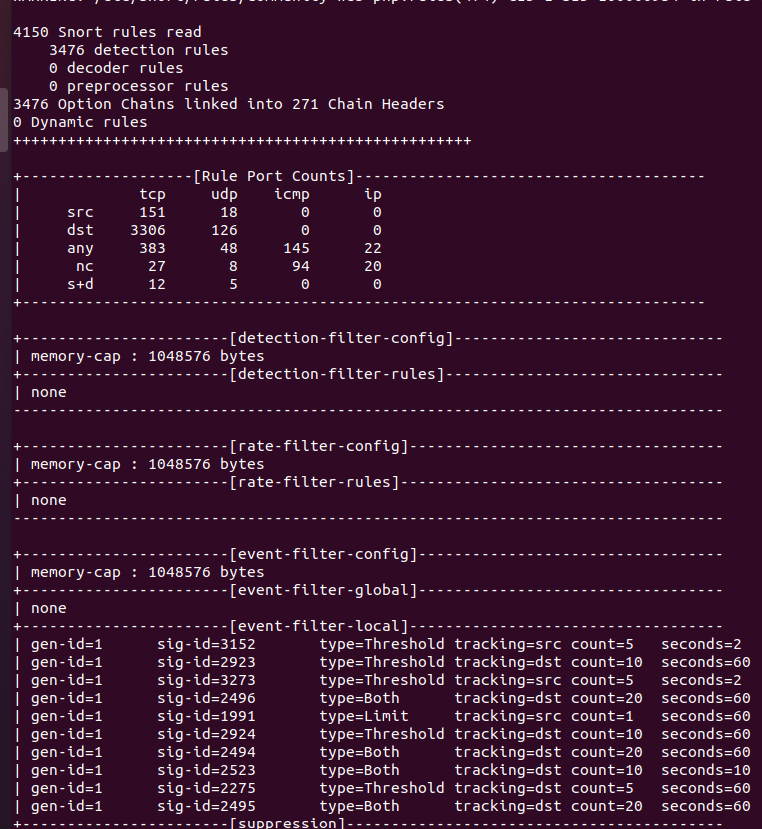Click the '4150 Snort rules read' line
The width and height of the screenshot is (762, 829).
point(107,33)
